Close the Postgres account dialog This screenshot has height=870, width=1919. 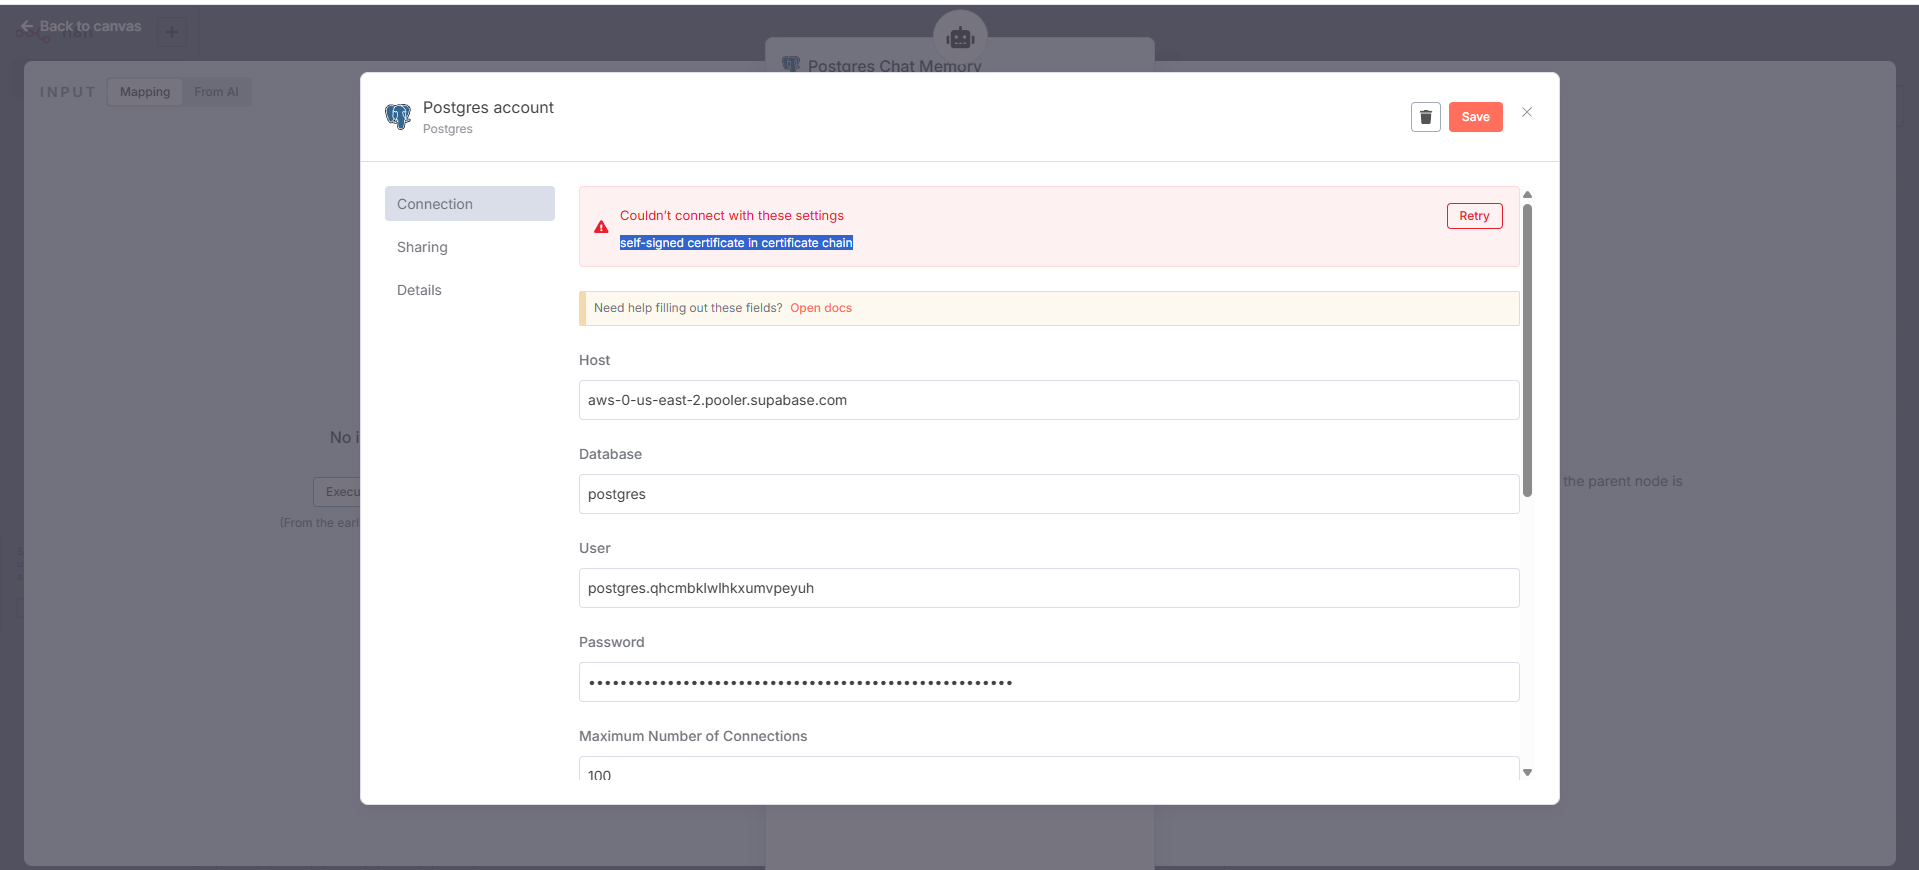1527,112
